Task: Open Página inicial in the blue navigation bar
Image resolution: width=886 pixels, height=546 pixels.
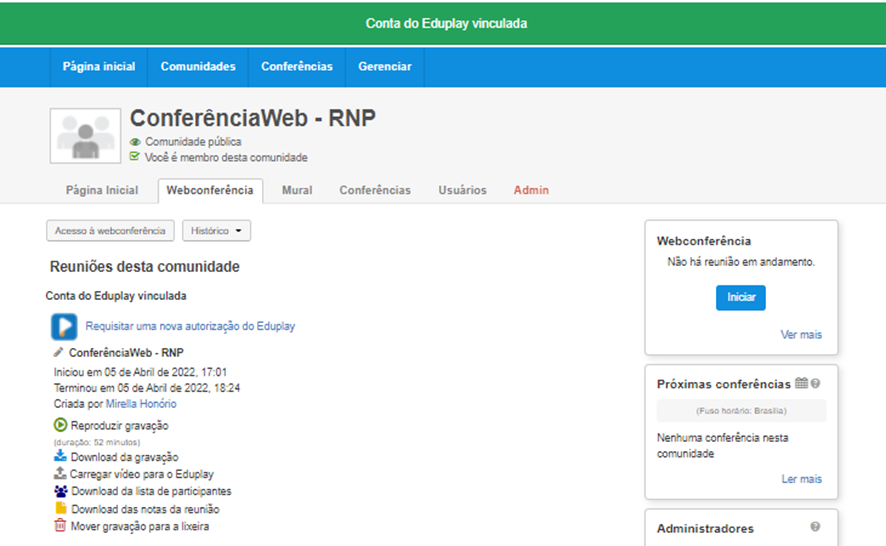Action: 99,67
